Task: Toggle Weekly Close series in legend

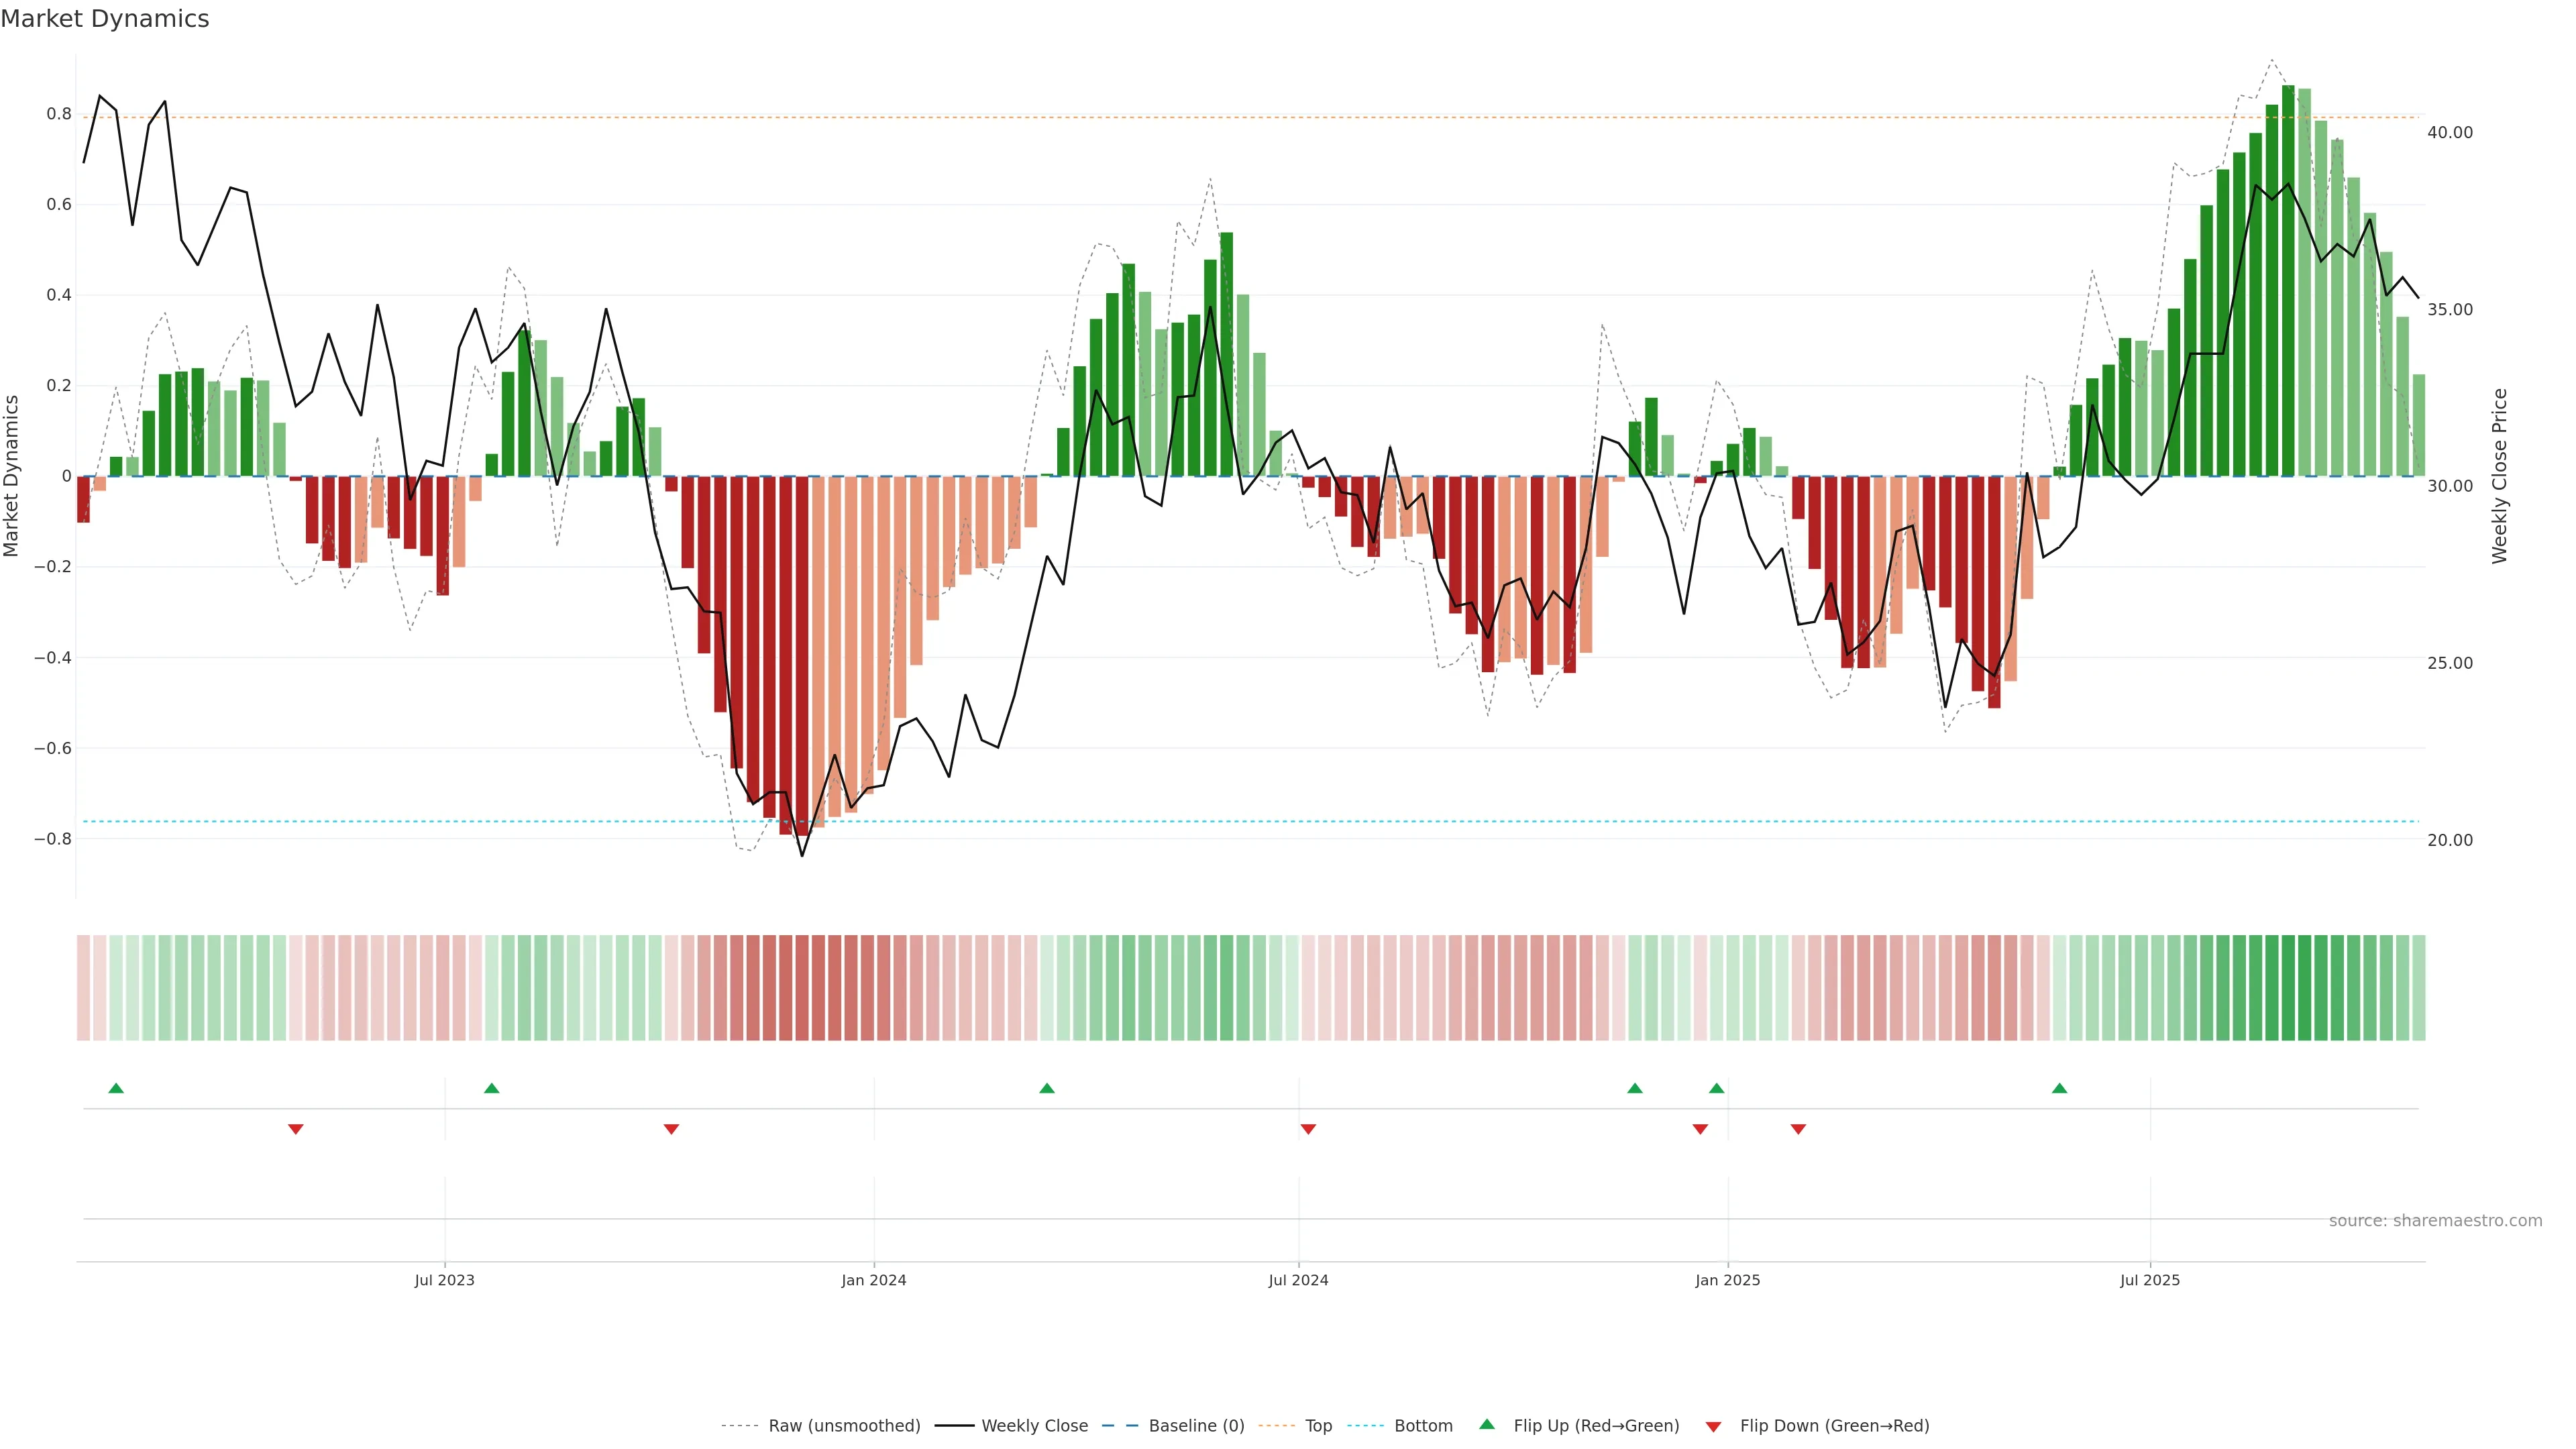Action: [x=1034, y=1426]
